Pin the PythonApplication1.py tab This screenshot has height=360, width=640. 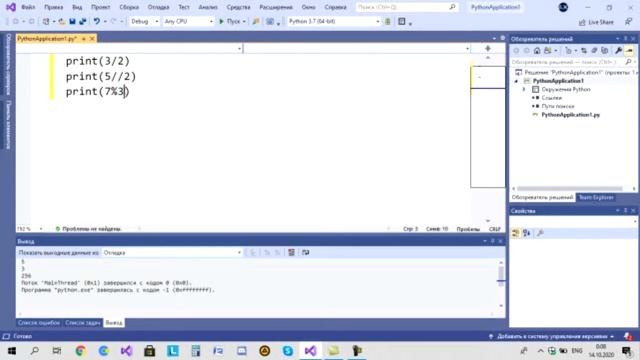tap(84, 38)
